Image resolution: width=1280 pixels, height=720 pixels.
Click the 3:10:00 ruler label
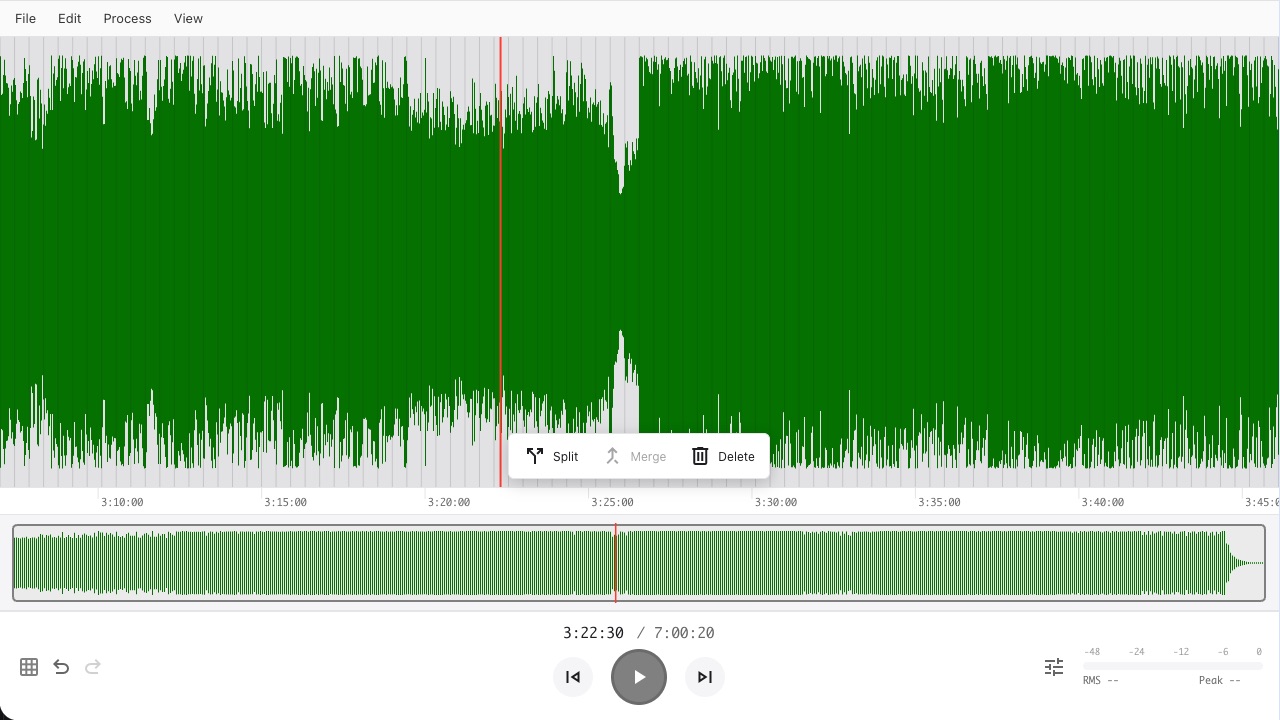point(122,502)
